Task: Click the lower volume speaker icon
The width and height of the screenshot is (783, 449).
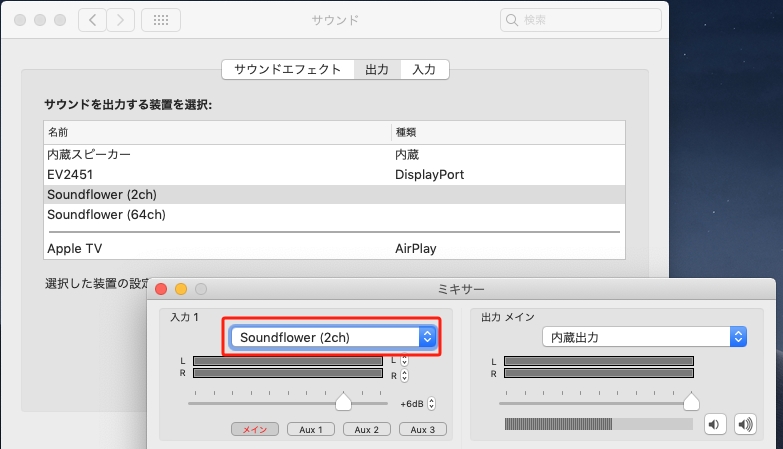Action: tap(715, 425)
